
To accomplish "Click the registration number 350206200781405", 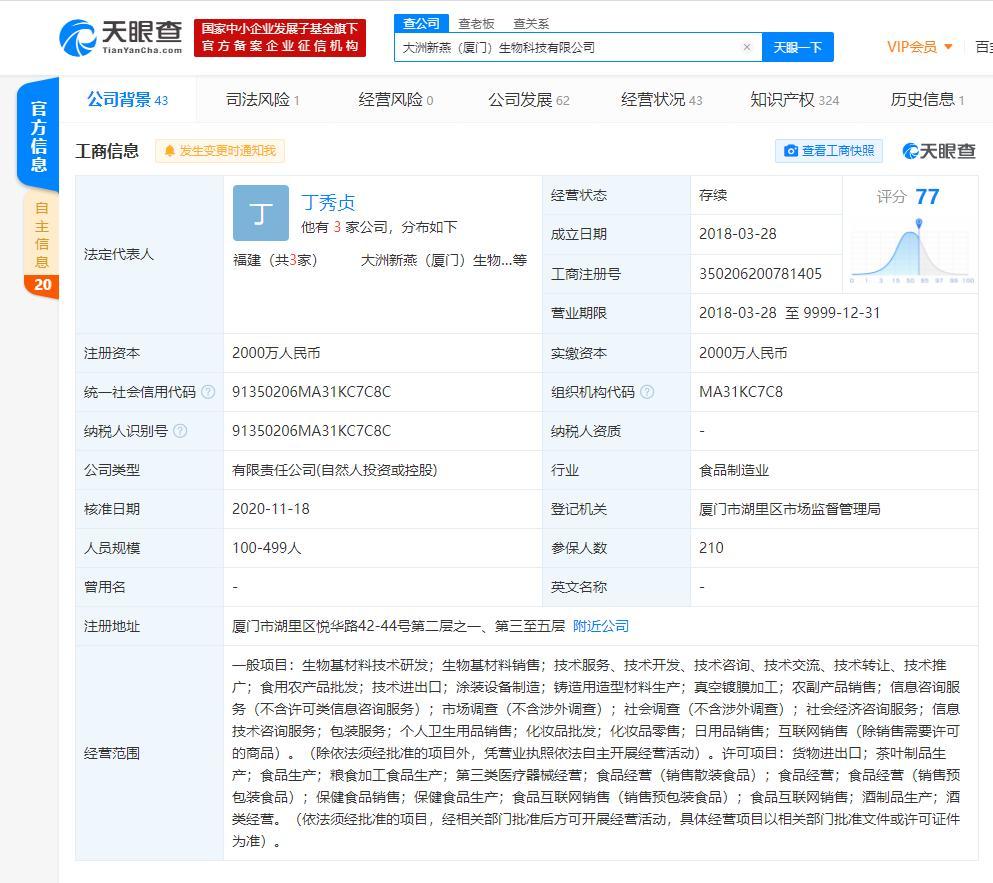I will click(x=760, y=274).
